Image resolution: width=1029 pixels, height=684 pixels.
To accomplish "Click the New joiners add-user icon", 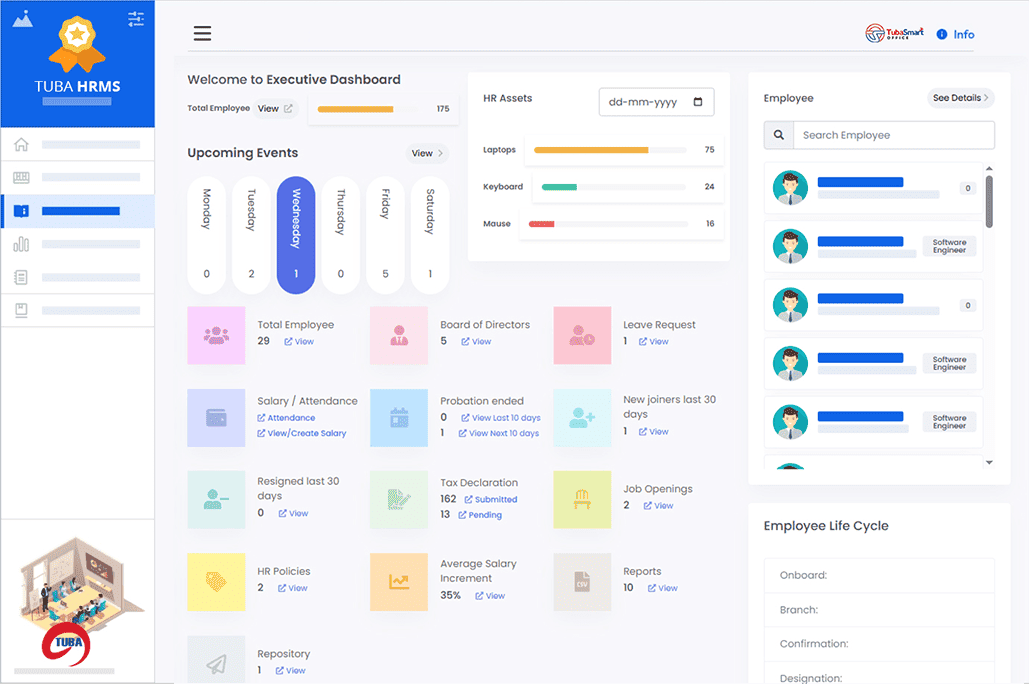I will click(582, 417).
